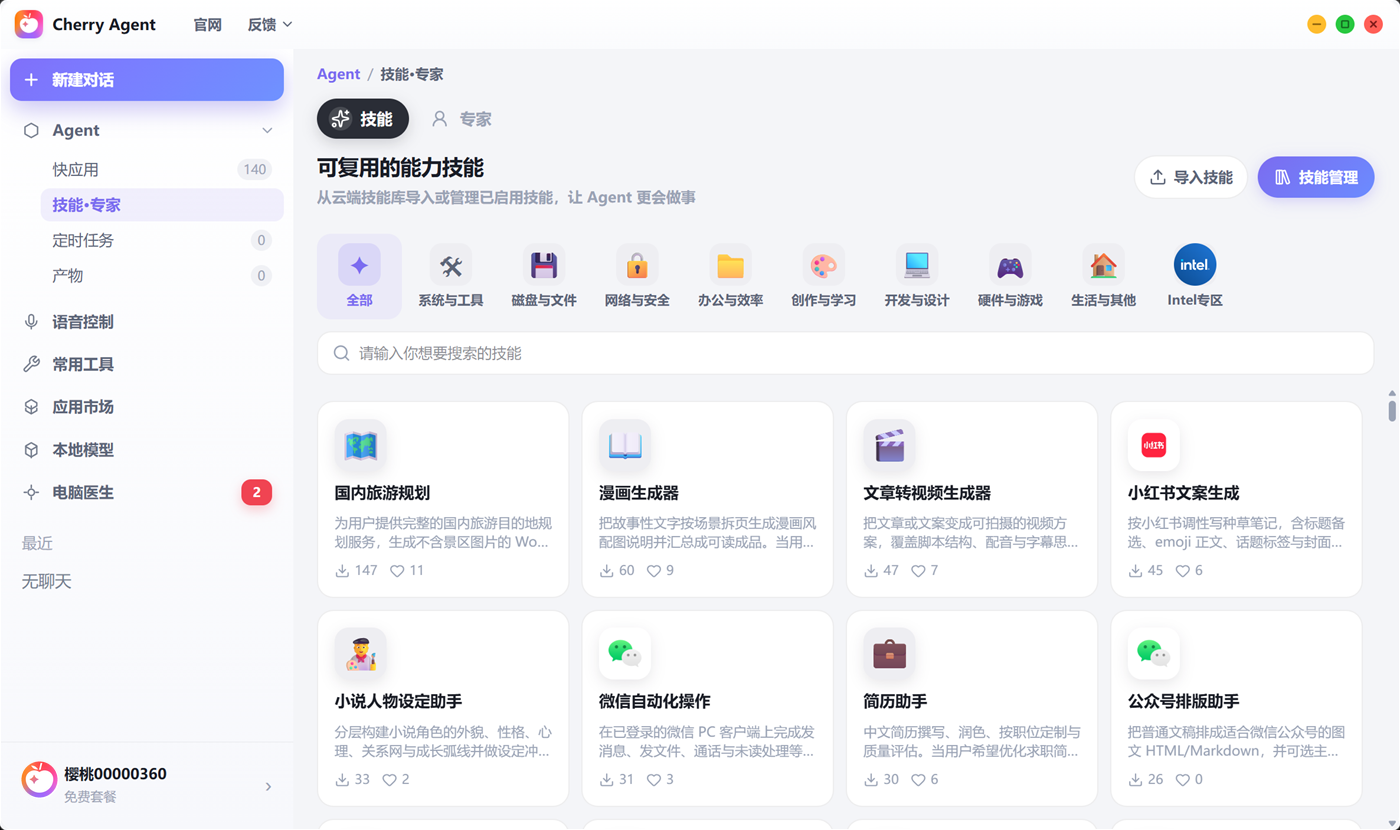The height and width of the screenshot is (830, 1400).
Task: Open the 微信自动化操作 WeChat icon
Action: [x=625, y=653]
